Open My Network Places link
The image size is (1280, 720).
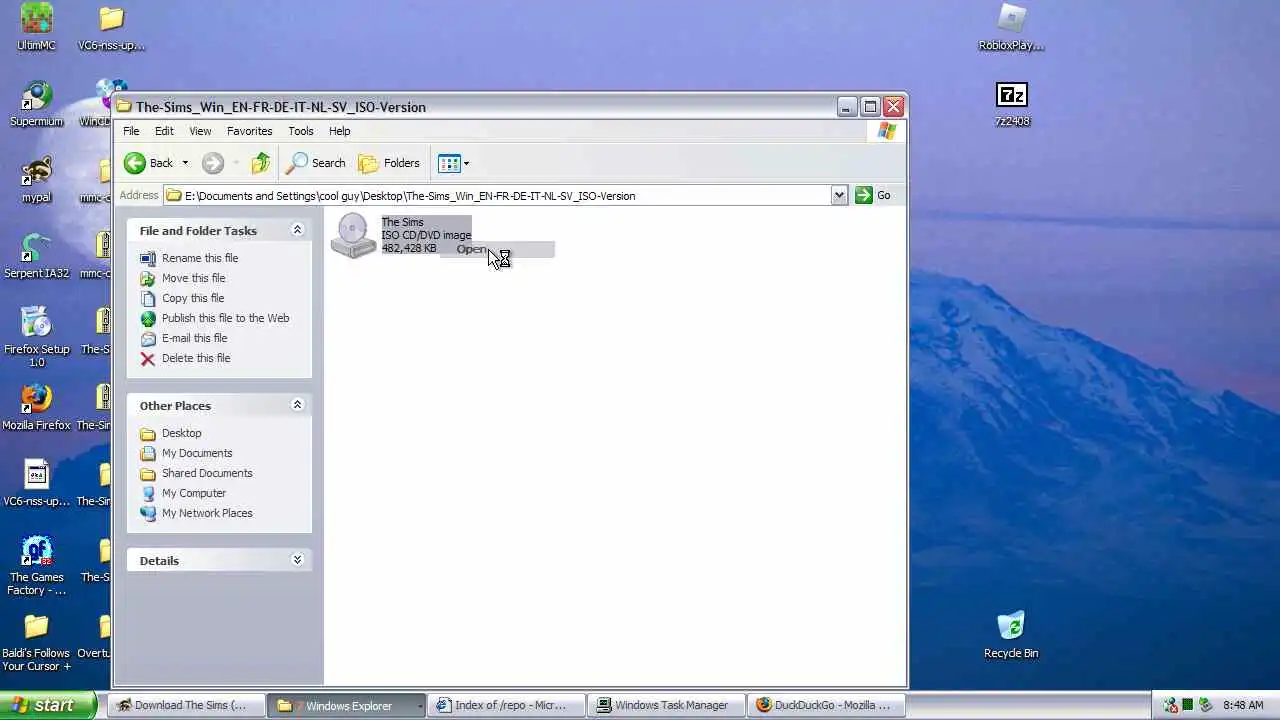(207, 513)
